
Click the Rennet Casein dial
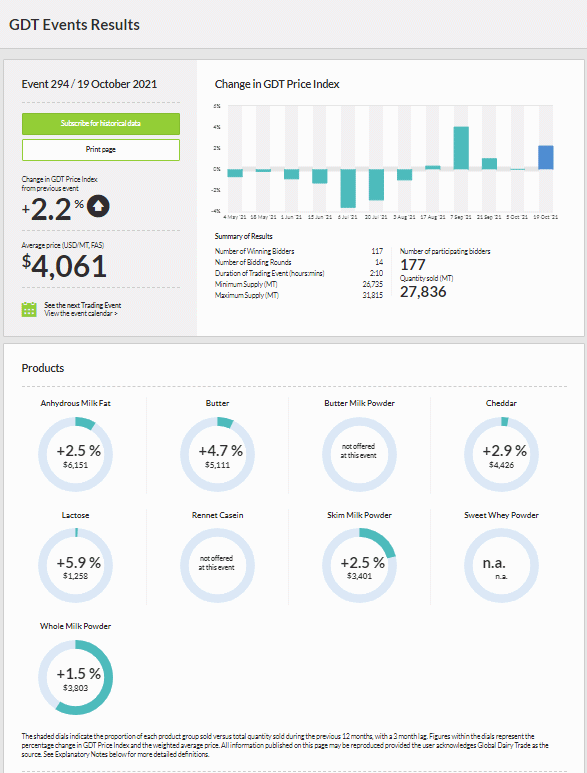coord(217,565)
